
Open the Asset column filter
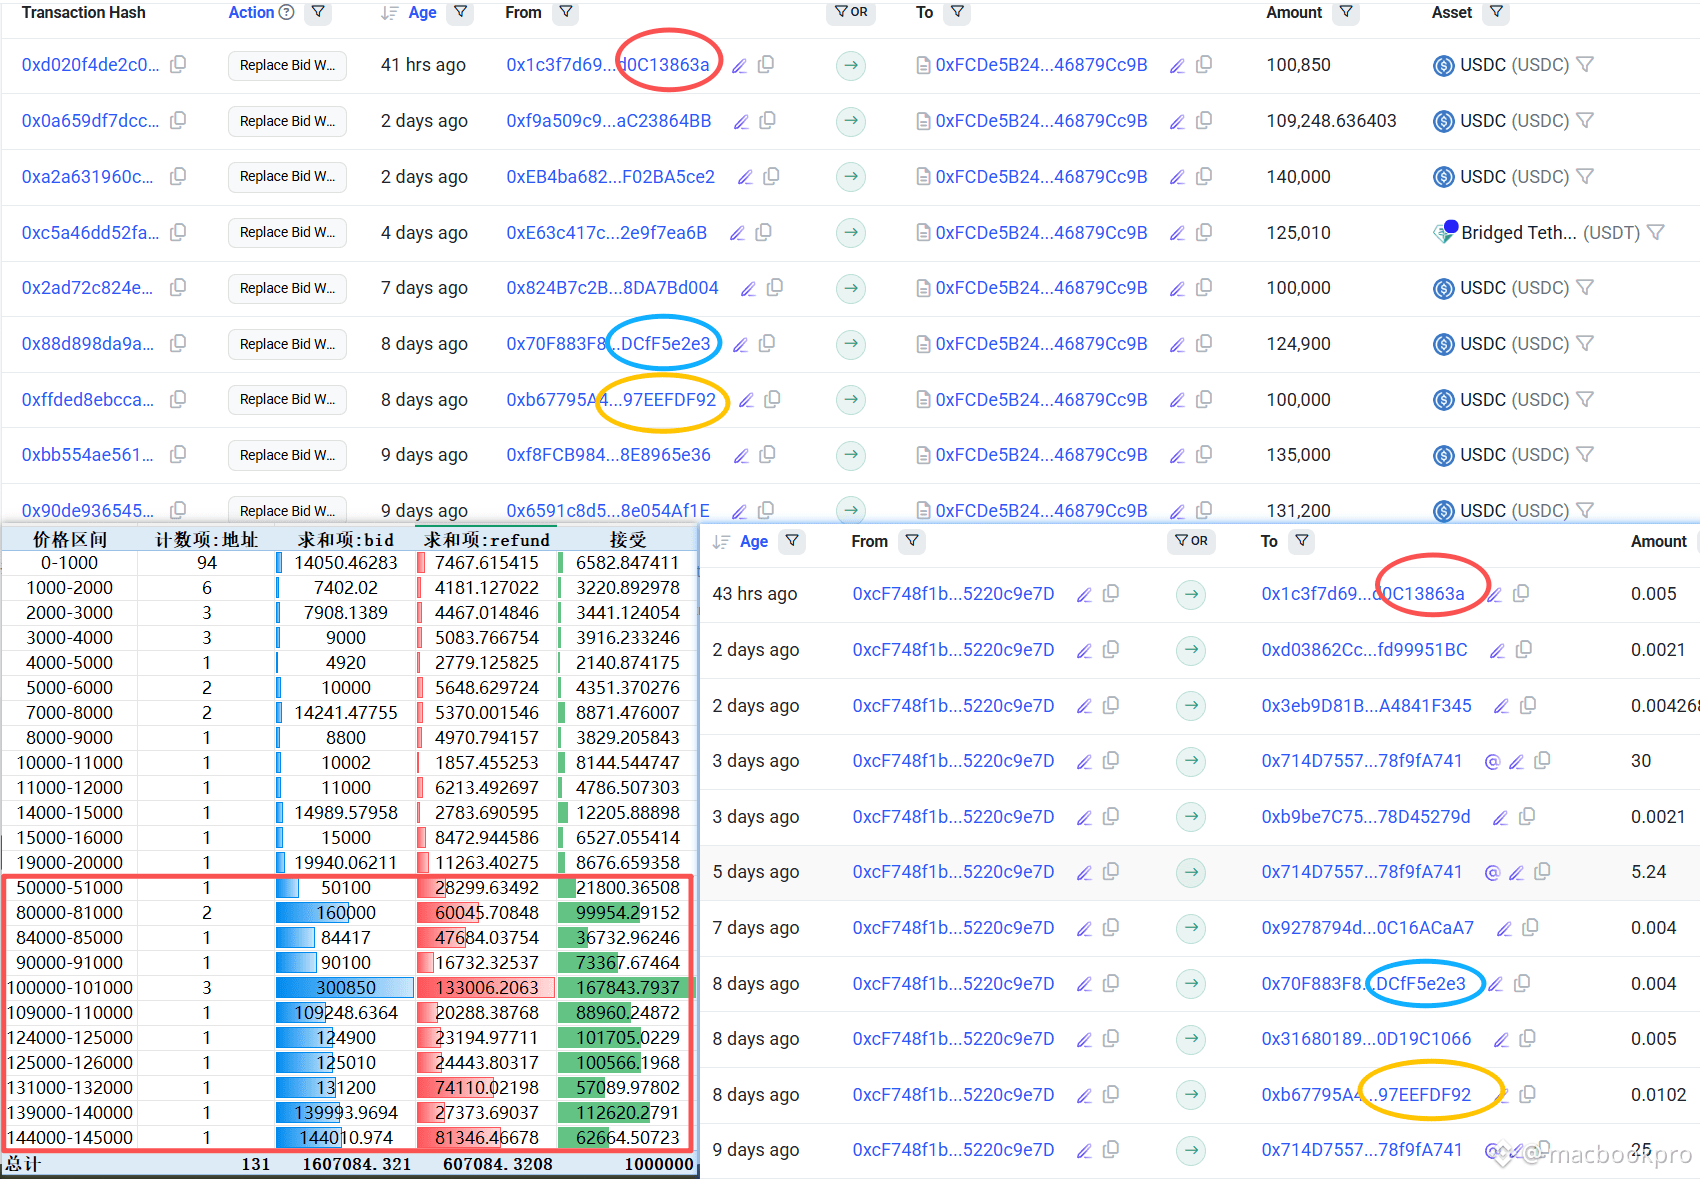pyautogui.click(x=1496, y=12)
